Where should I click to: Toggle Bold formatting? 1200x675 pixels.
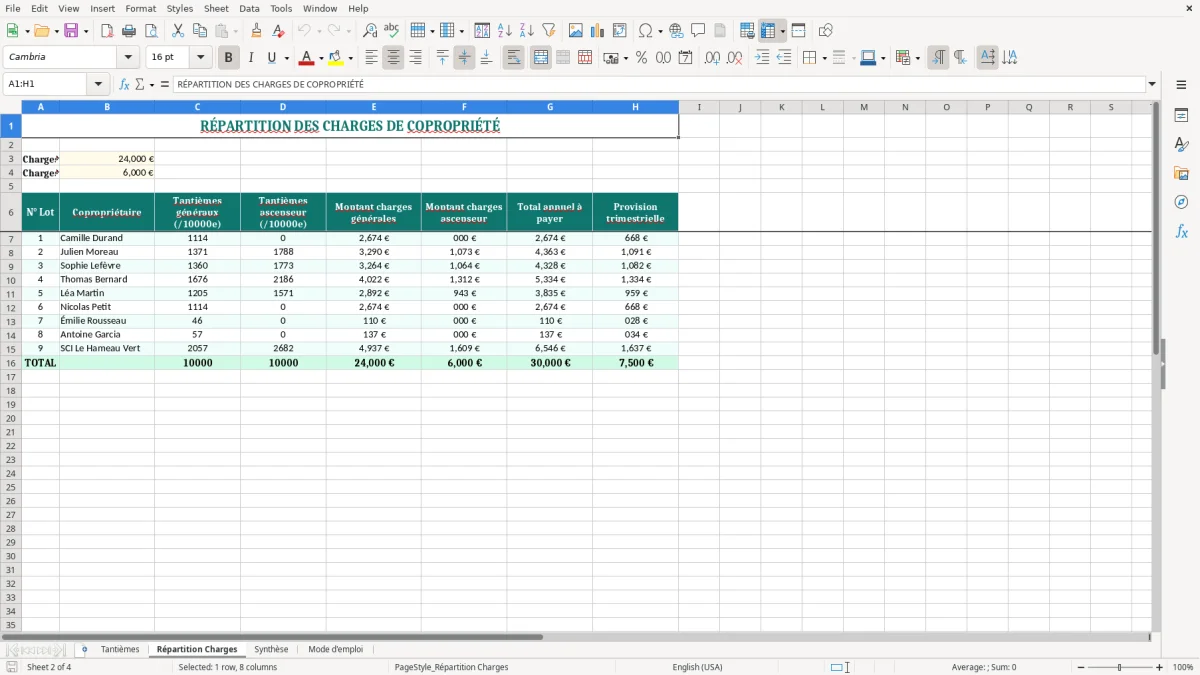(x=228, y=58)
